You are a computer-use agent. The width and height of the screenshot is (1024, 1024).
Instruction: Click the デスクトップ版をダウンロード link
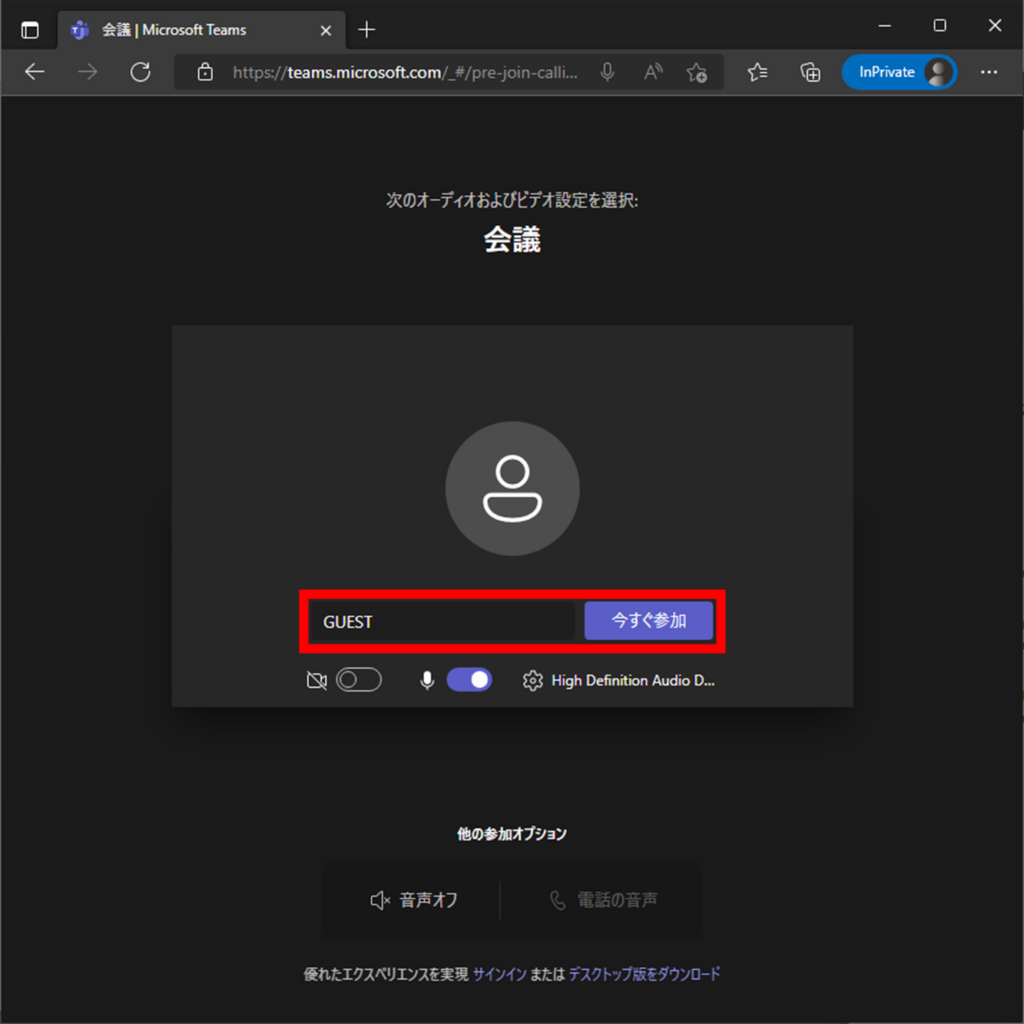click(644, 974)
